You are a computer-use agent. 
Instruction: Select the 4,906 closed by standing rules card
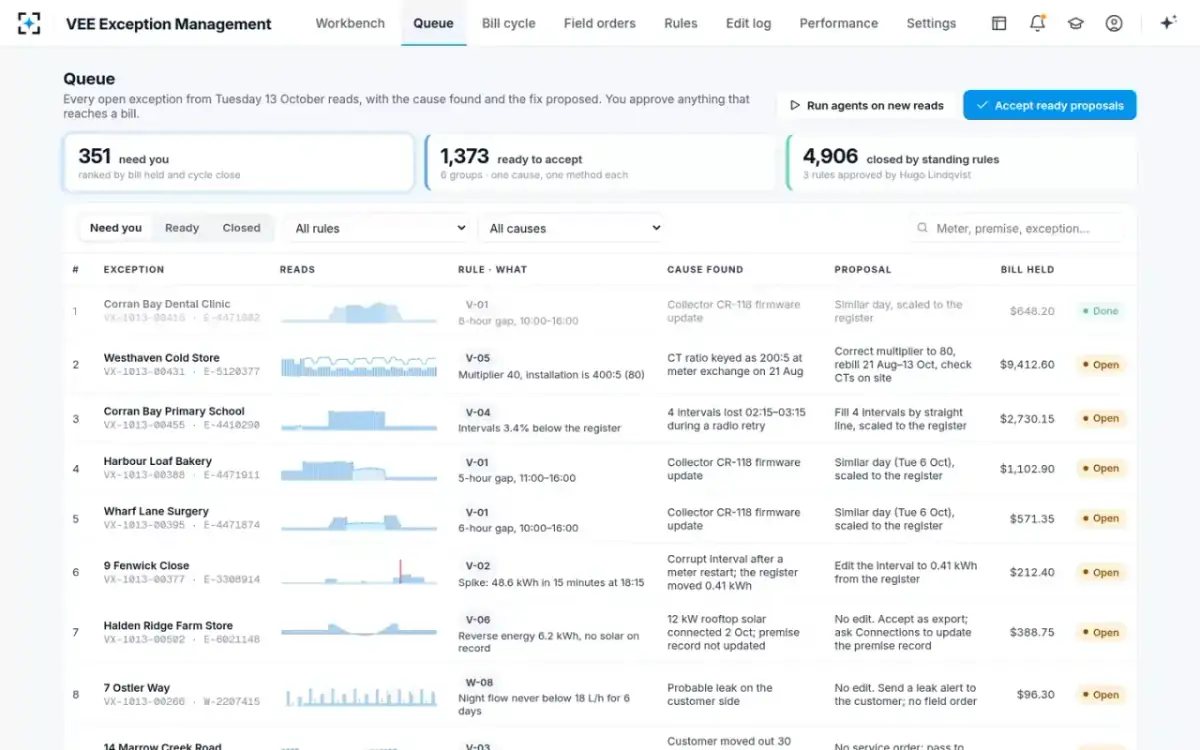(962, 163)
